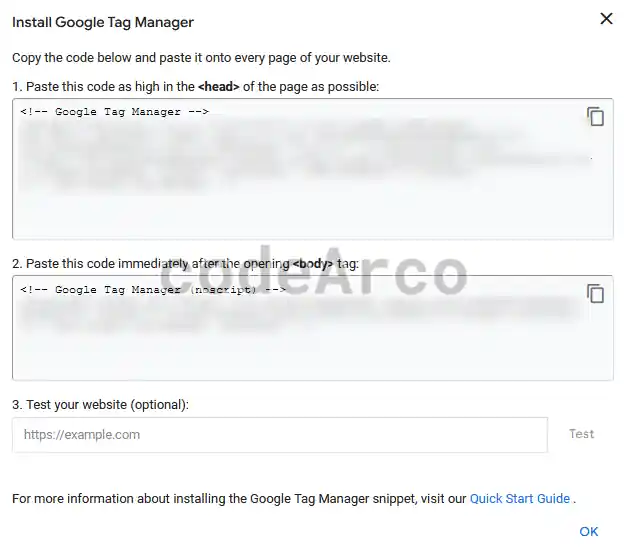This screenshot has width=625, height=547.
Task: Click the 'Test your website (optional)' label
Action: pos(100,405)
